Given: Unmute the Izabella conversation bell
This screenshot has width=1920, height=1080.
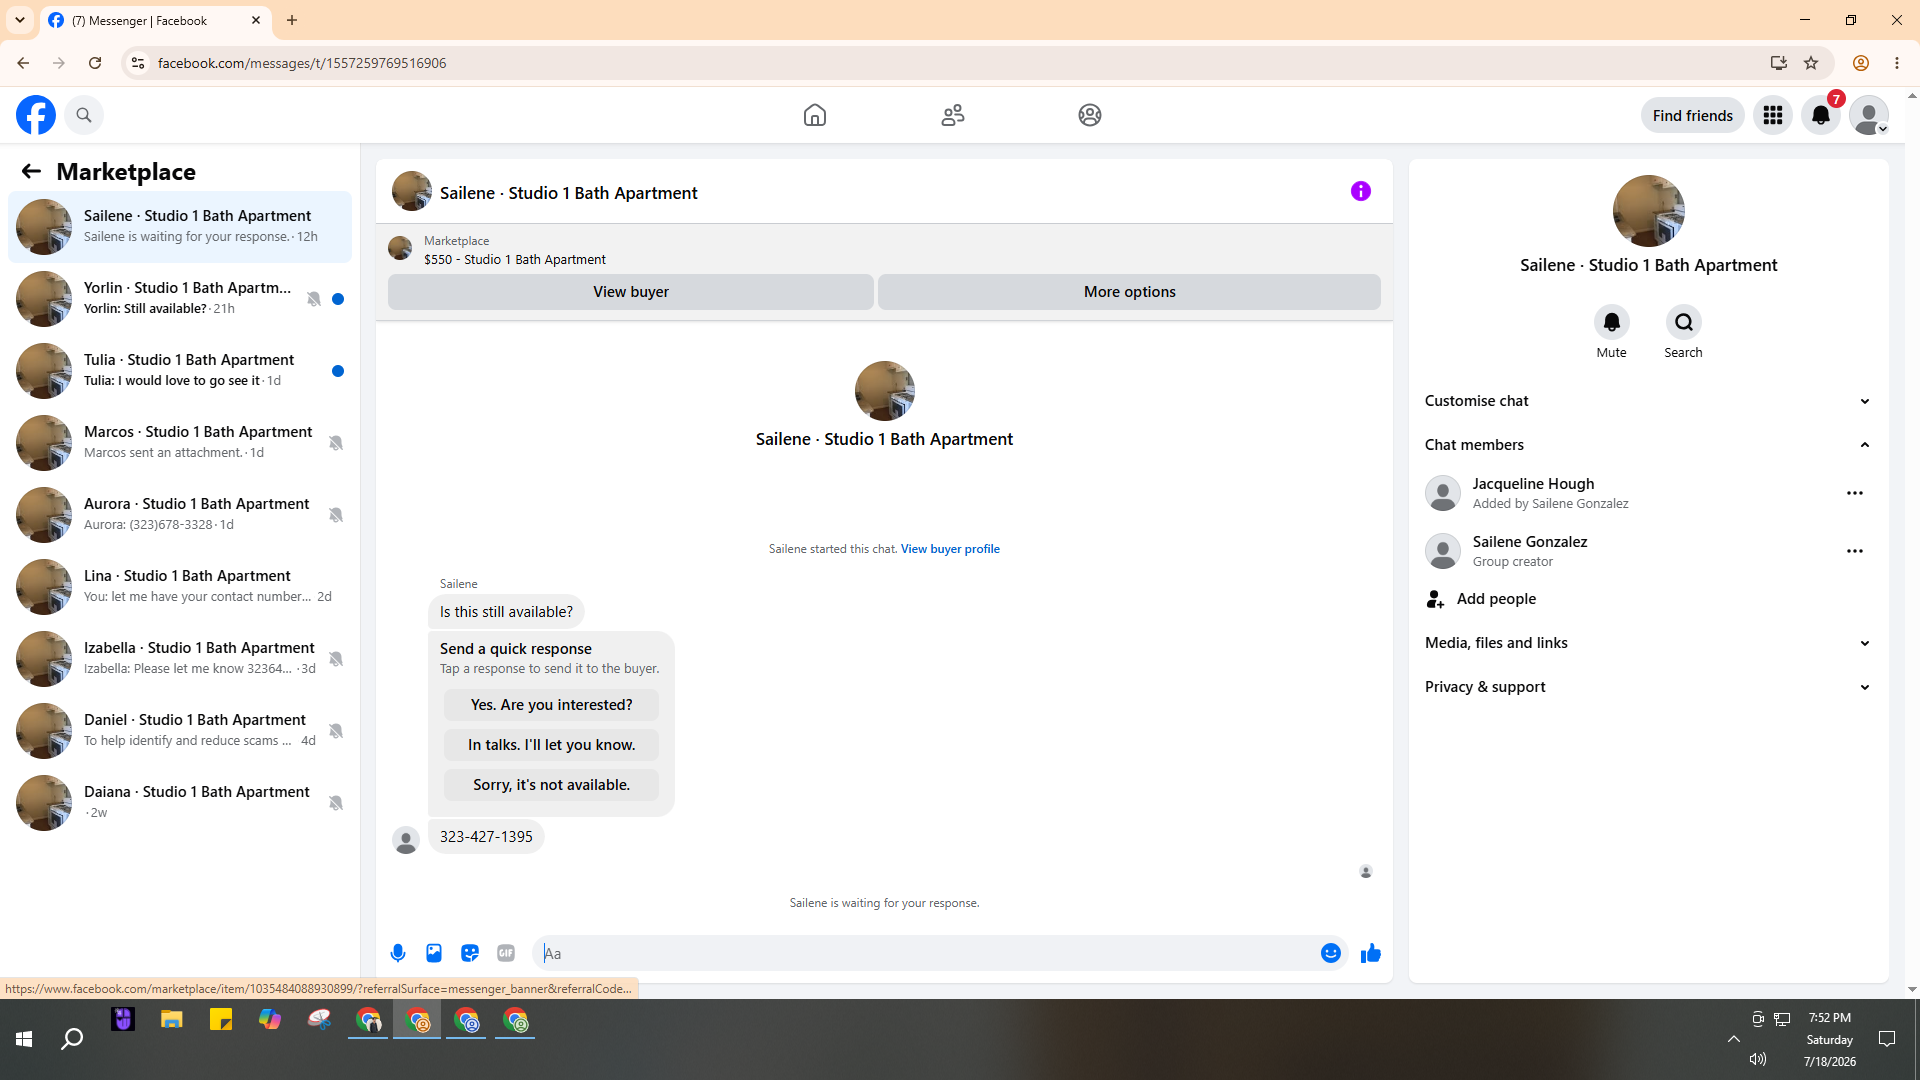Looking at the screenshot, I should click(336, 659).
